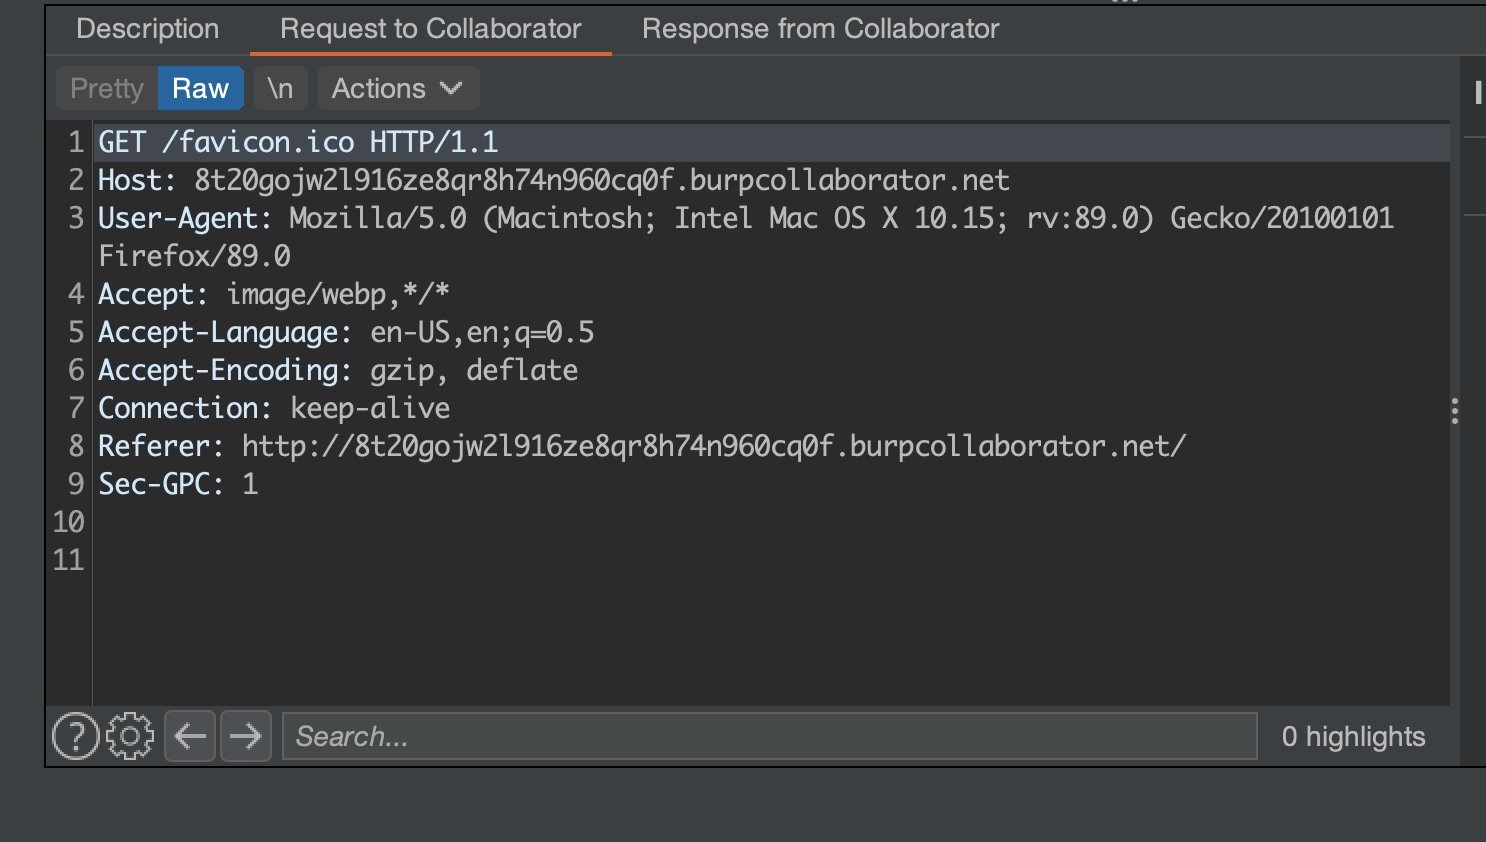Click the Referer header line
1486x842 pixels.
(642, 446)
